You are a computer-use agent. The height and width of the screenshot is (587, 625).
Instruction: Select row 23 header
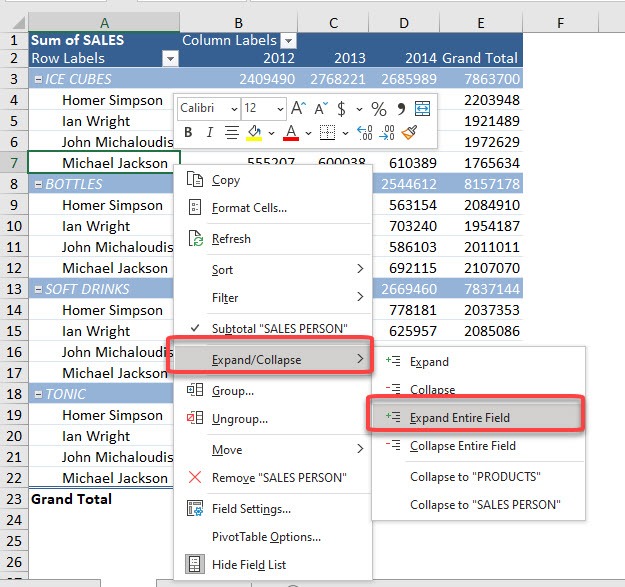pyautogui.click(x=14, y=499)
